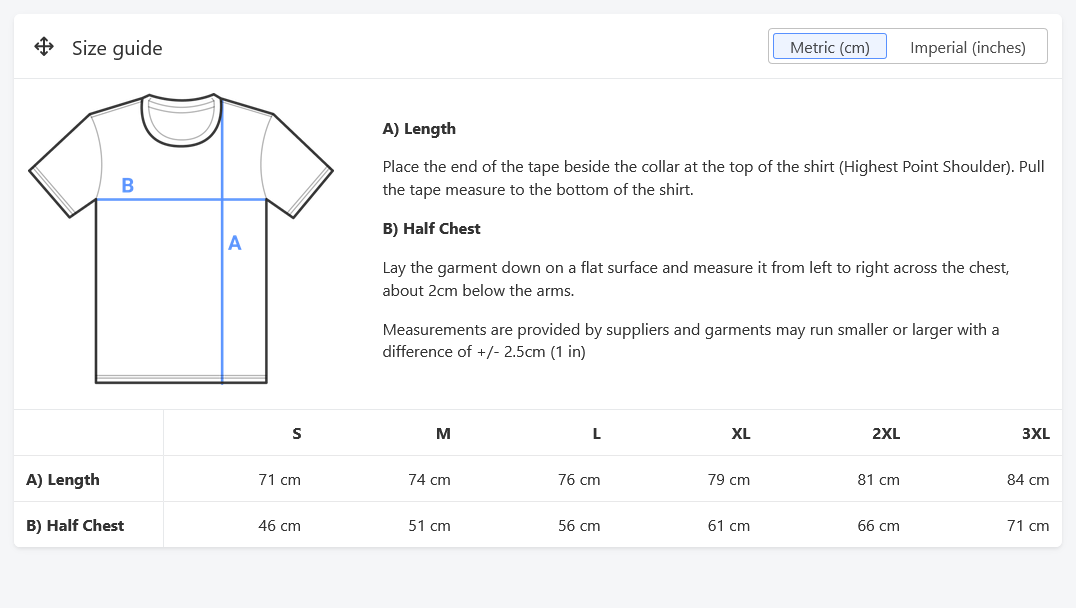
Task: Click the blue letter B on the shirt diagram
Action: (127, 186)
